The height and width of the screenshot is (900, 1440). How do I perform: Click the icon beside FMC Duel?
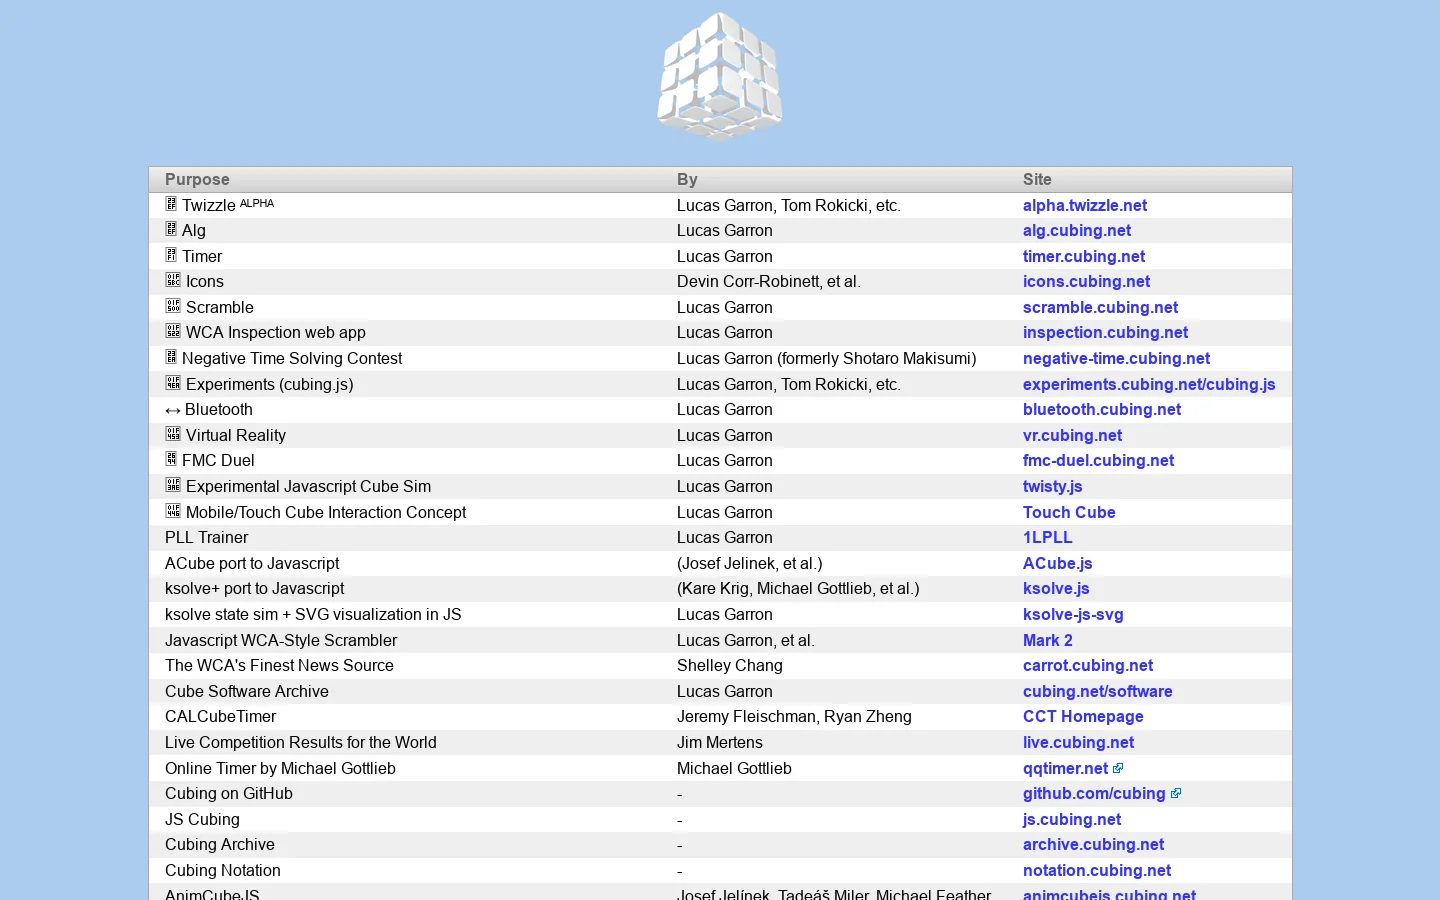(x=171, y=459)
